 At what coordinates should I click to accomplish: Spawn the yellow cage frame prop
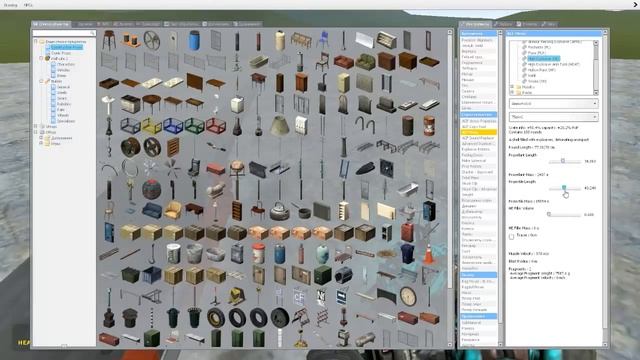151,126
